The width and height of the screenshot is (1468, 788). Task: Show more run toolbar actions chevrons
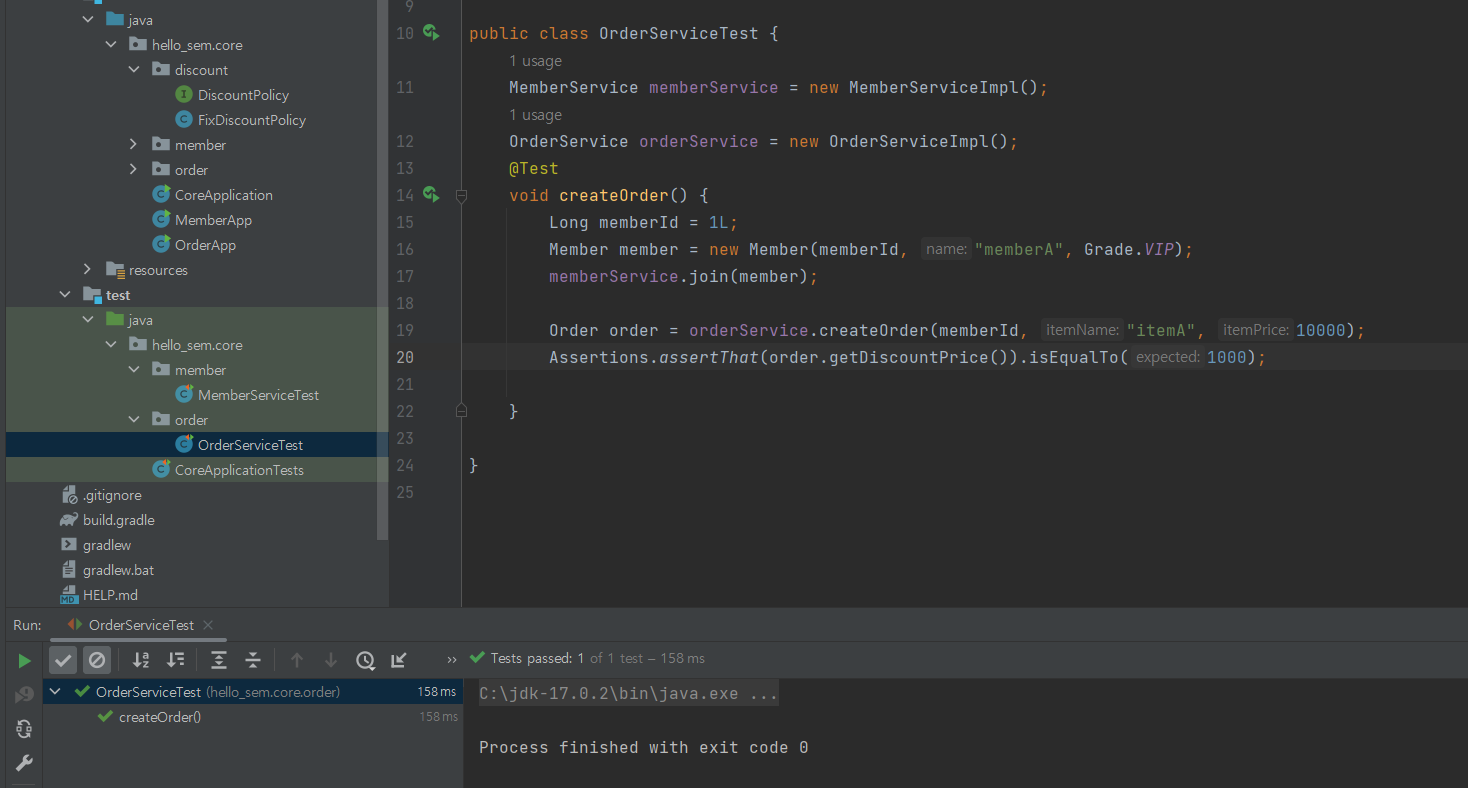452,660
